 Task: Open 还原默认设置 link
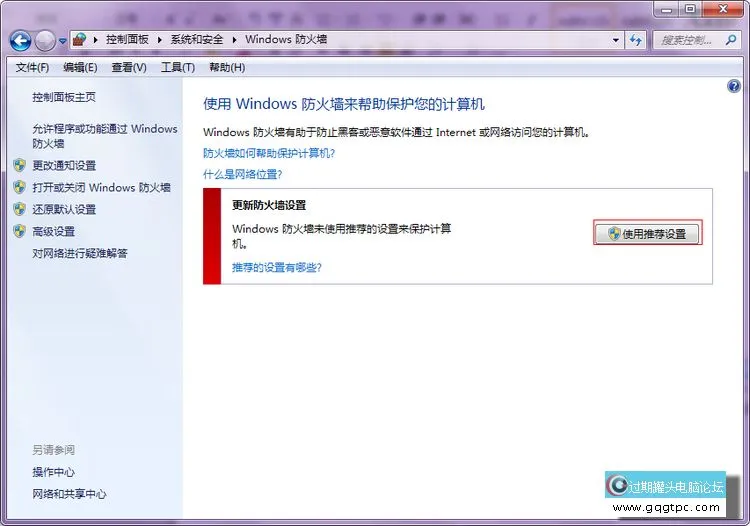coord(64,209)
